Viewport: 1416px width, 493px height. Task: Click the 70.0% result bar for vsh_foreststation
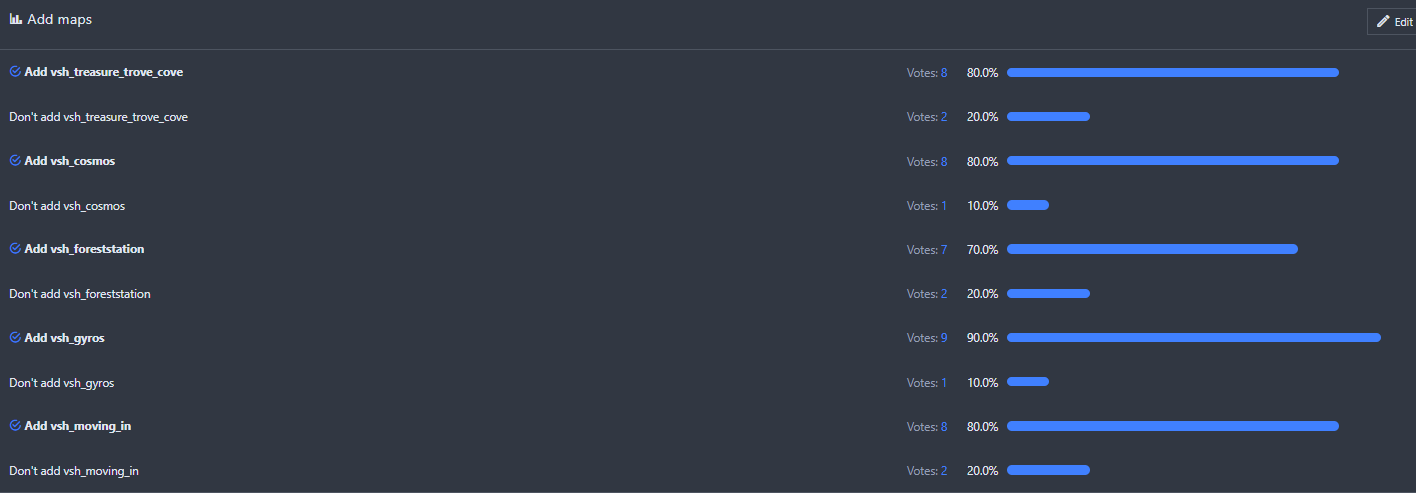coord(1152,249)
